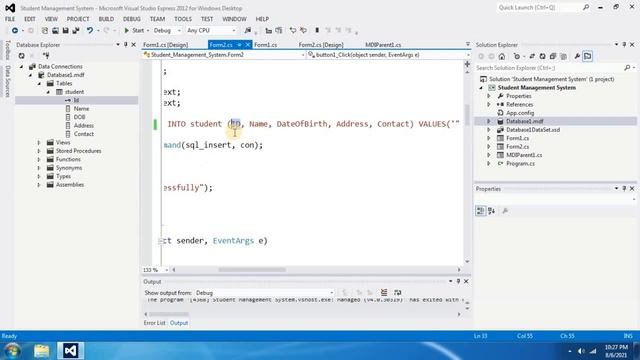
Task: Expand the References node
Action: coord(489,104)
